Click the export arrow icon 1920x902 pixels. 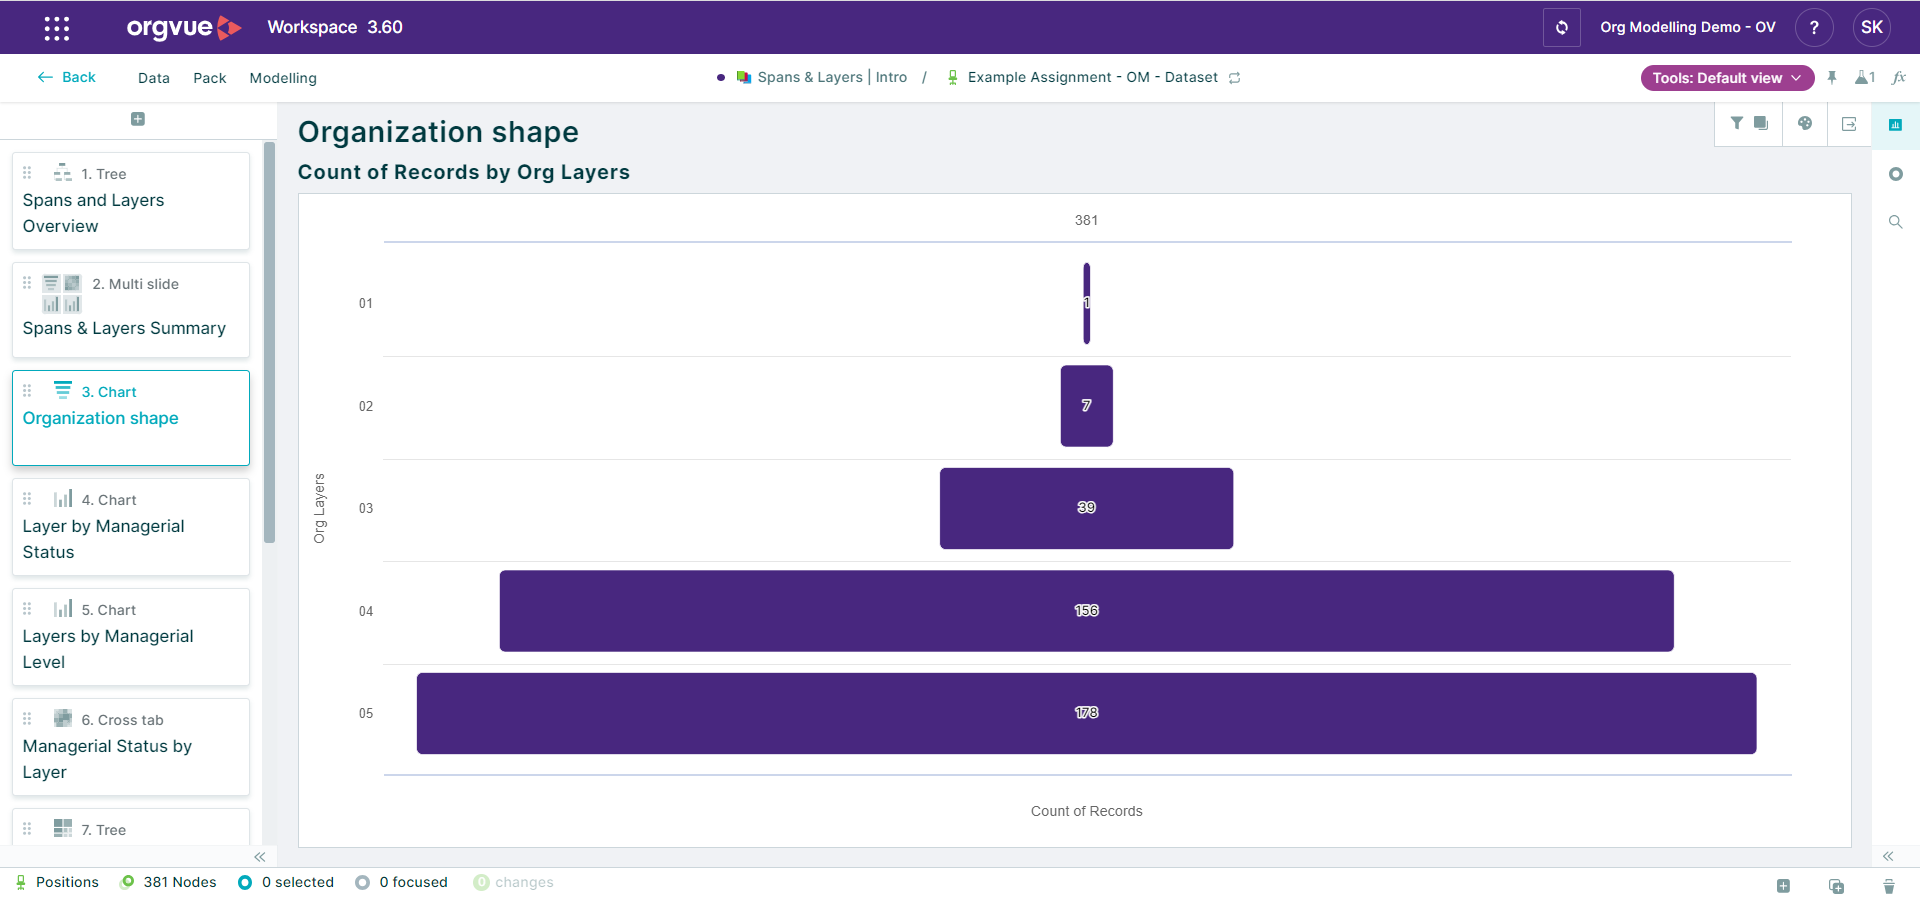coord(1849,124)
